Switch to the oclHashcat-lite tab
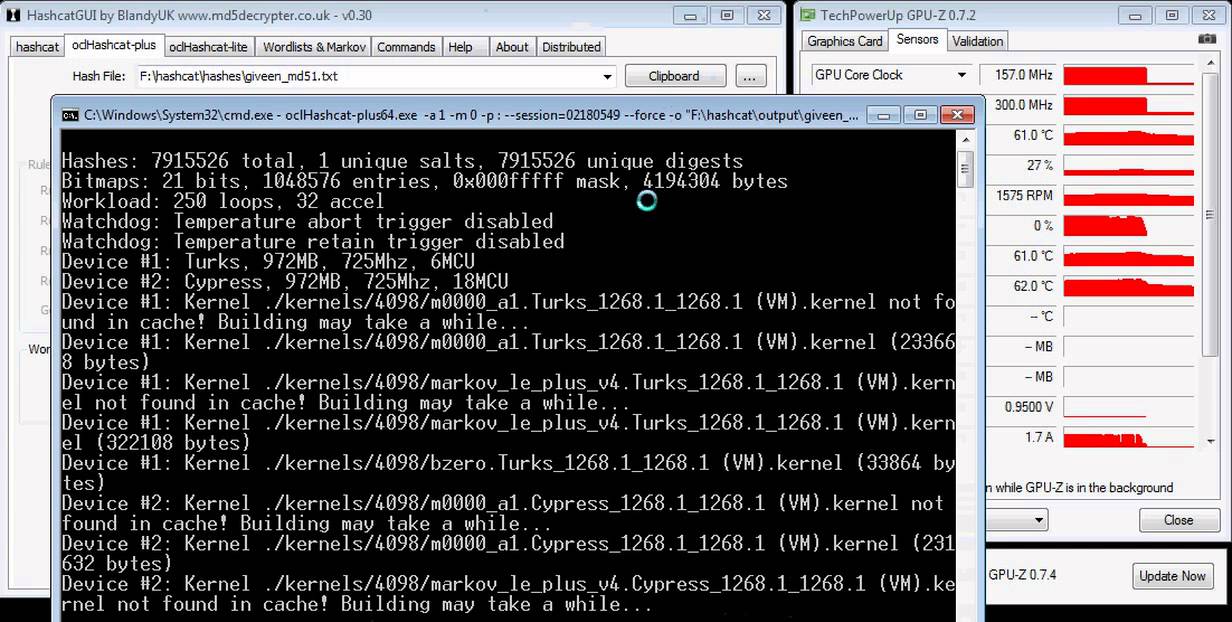Image resolution: width=1232 pixels, height=622 pixels. click(208, 47)
